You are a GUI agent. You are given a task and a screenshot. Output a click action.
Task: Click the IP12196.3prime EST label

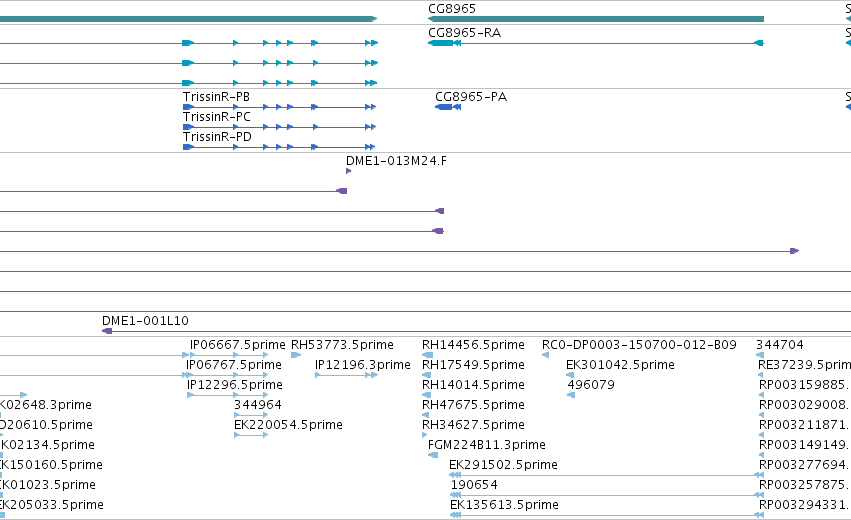click(363, 365)
